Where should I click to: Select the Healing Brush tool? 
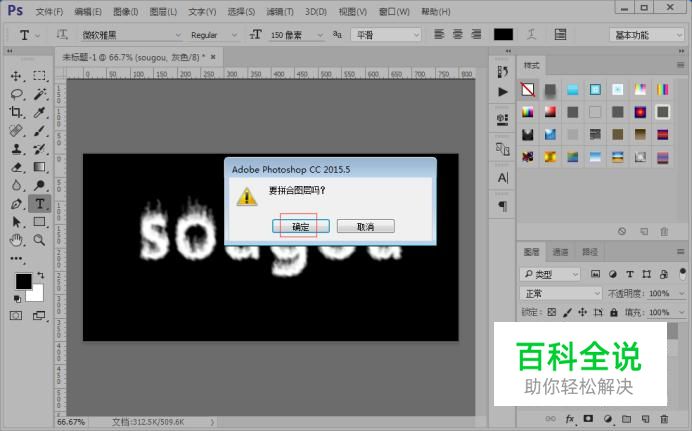[16, 131]
